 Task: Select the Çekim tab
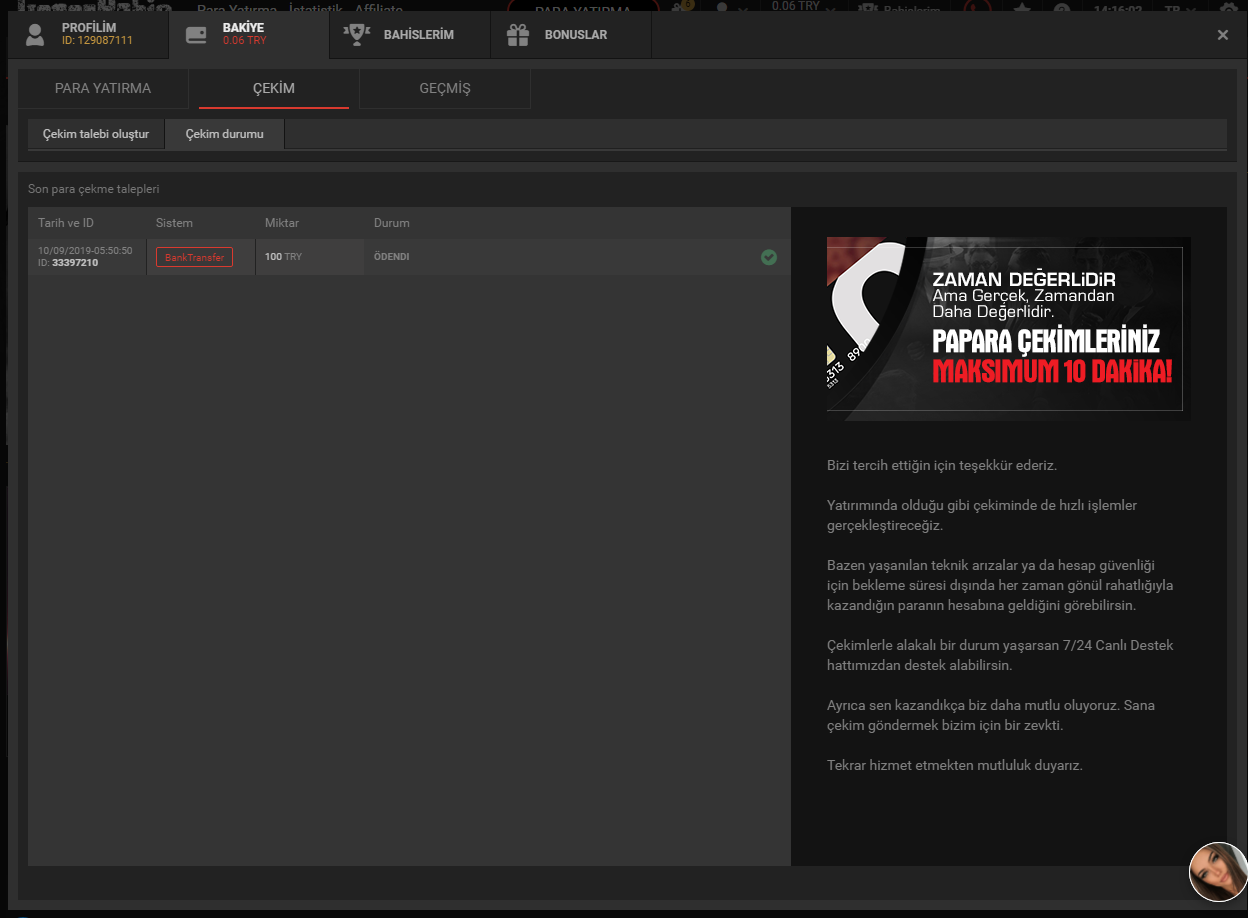tap(273, 89)
